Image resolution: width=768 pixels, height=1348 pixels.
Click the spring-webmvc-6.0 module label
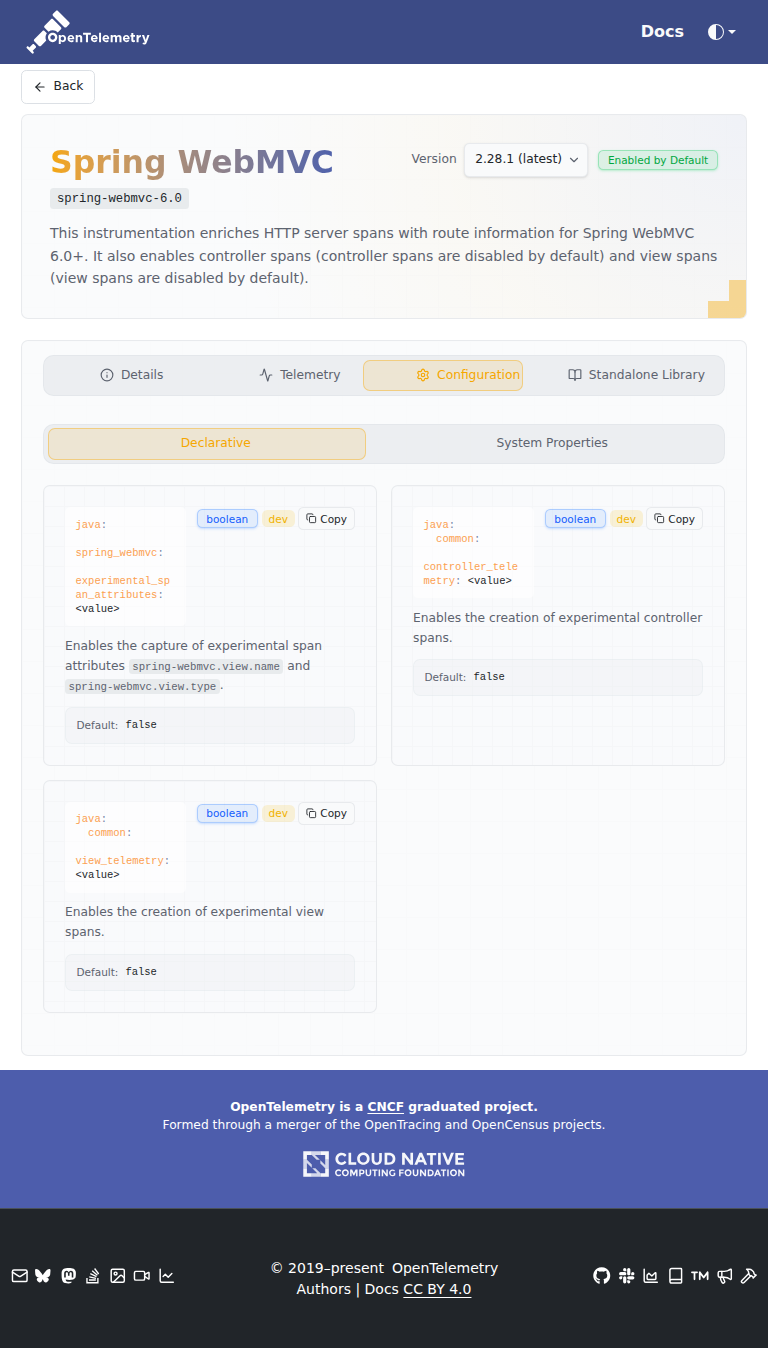pos(120,198)
